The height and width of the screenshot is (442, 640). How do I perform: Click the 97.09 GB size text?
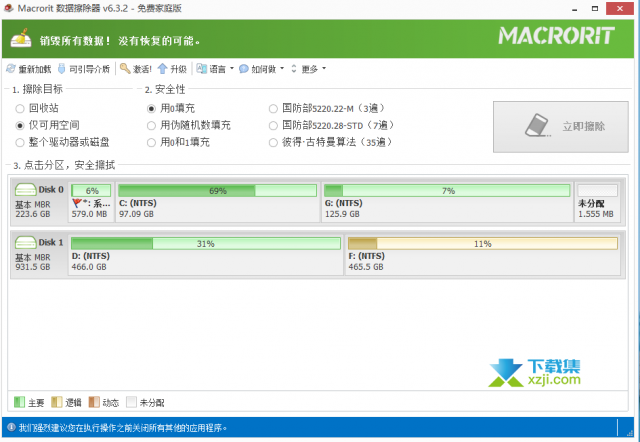pyautogui.click(x=136, y=214)
